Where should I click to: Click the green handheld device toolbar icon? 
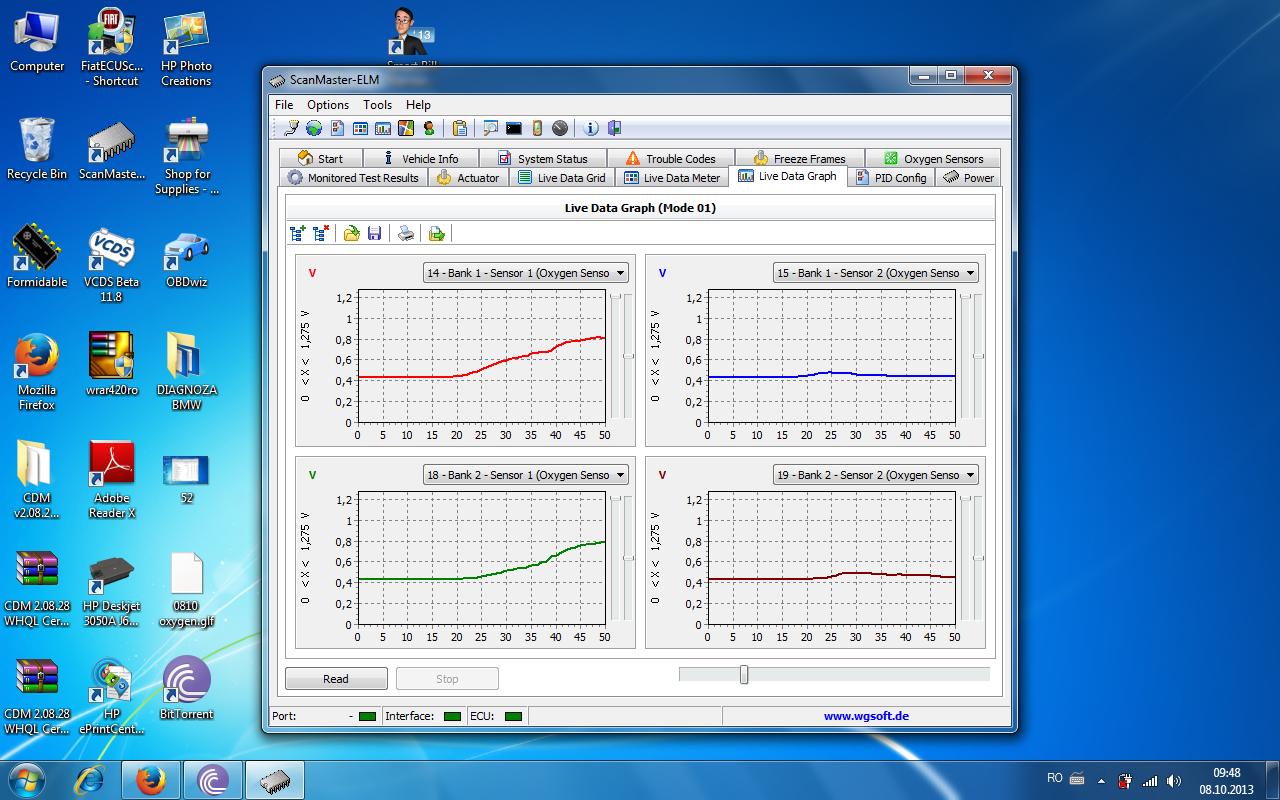(537, 128)
